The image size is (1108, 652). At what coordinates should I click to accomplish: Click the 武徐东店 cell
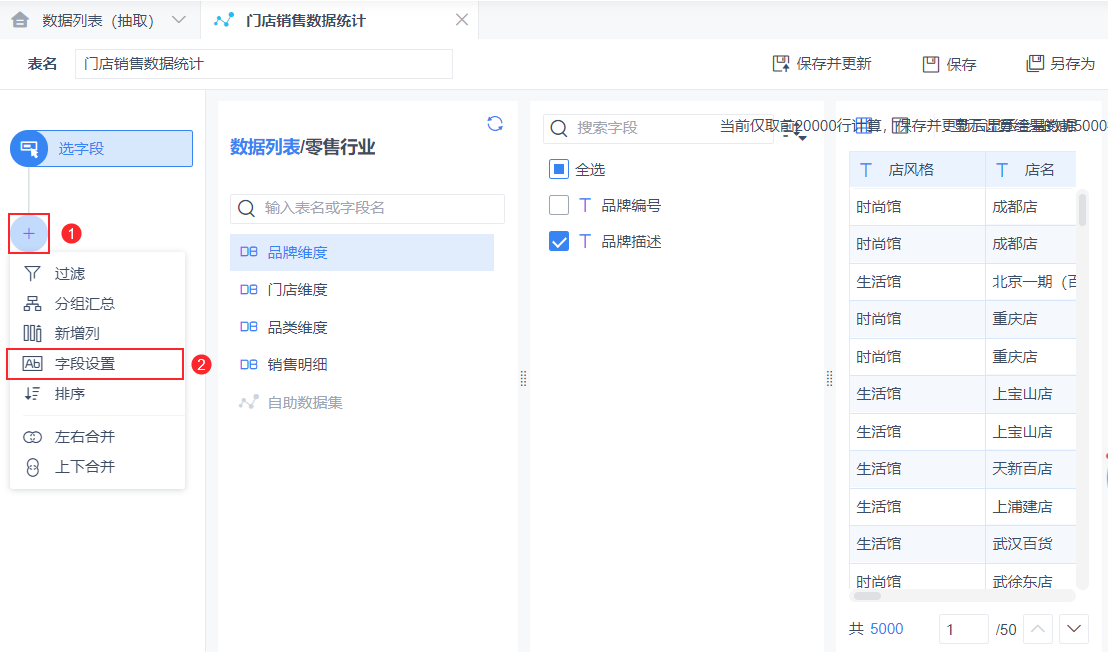[x=1031, y=578]
